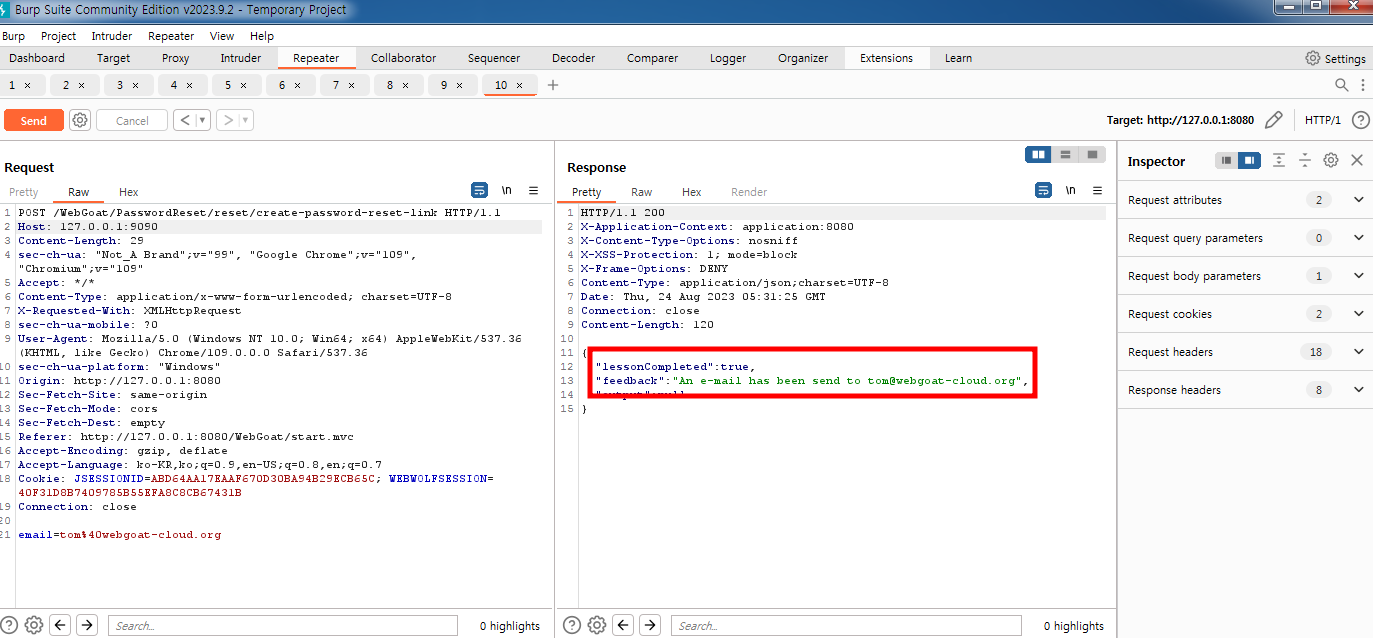Expand Response headers section

[1245, 390]
